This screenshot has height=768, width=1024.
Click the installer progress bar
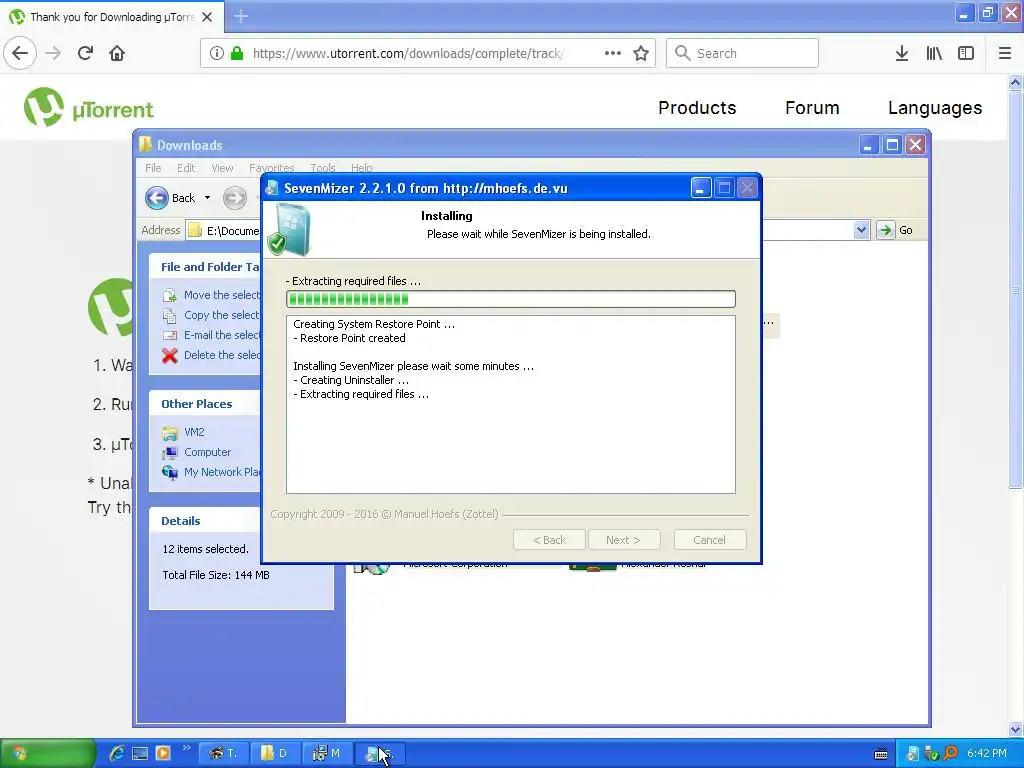coord(511,299)
